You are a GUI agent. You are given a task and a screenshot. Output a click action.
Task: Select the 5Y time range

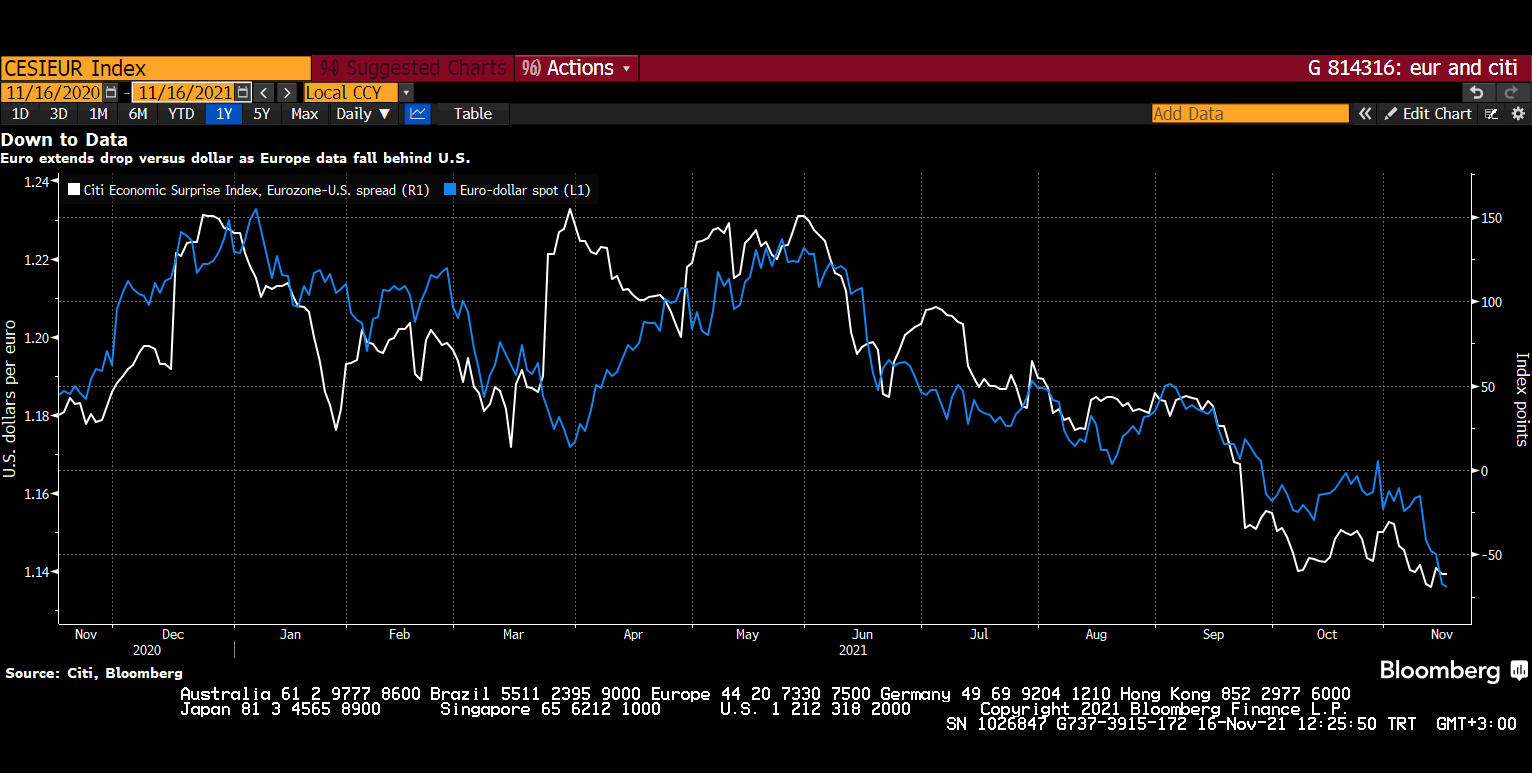(x=262, y=114)
